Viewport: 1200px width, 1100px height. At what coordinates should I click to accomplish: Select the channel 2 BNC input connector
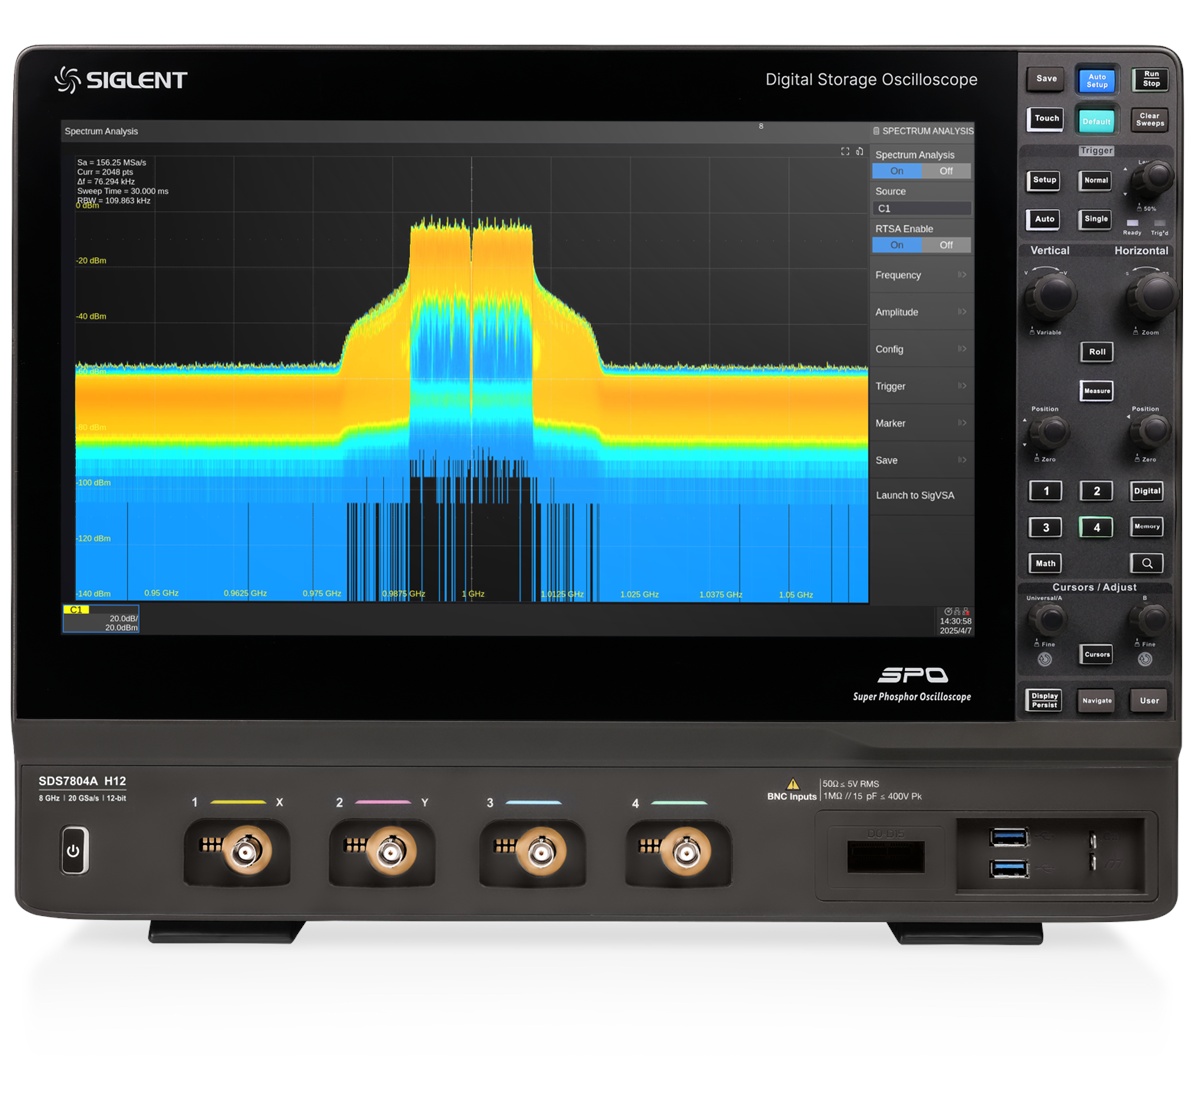[x=390, y=852]
